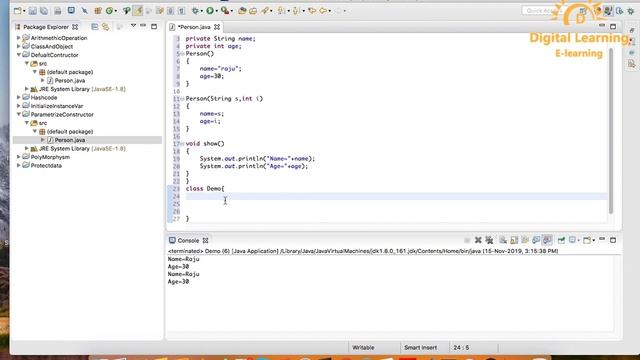Click the New Java Package icon
Image resolution: width=640 pixels, height=360 pixels.
(98, 11)
